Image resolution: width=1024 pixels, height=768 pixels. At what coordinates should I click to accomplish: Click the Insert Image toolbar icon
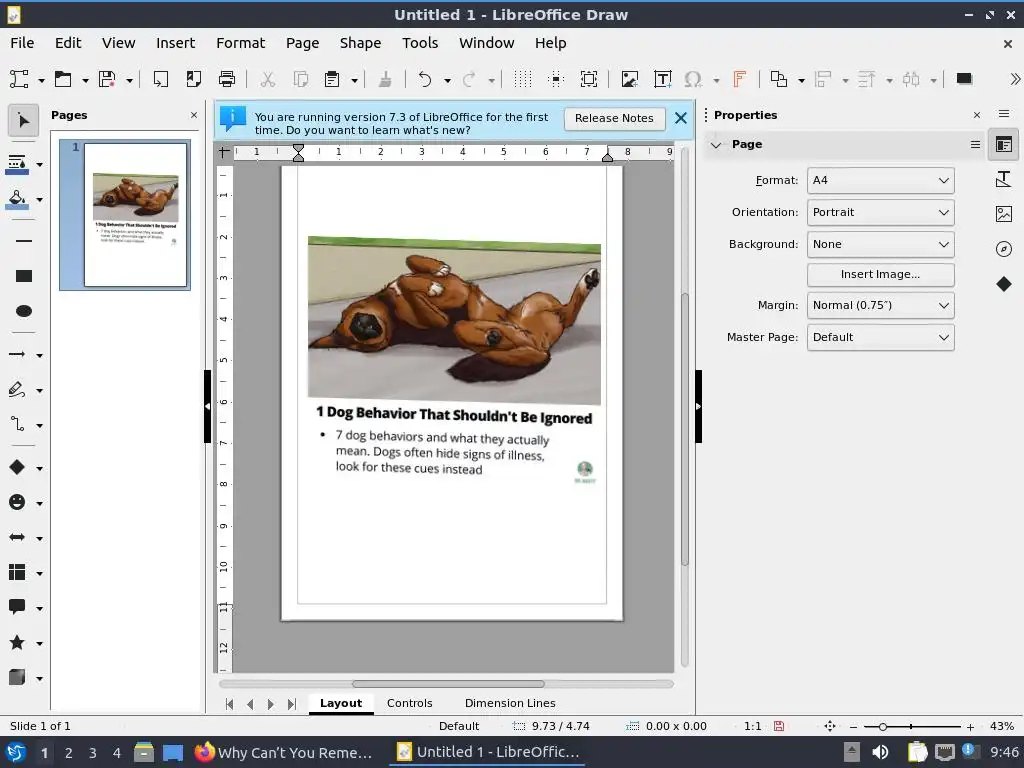pyautogui.click(x=629, y=79)
